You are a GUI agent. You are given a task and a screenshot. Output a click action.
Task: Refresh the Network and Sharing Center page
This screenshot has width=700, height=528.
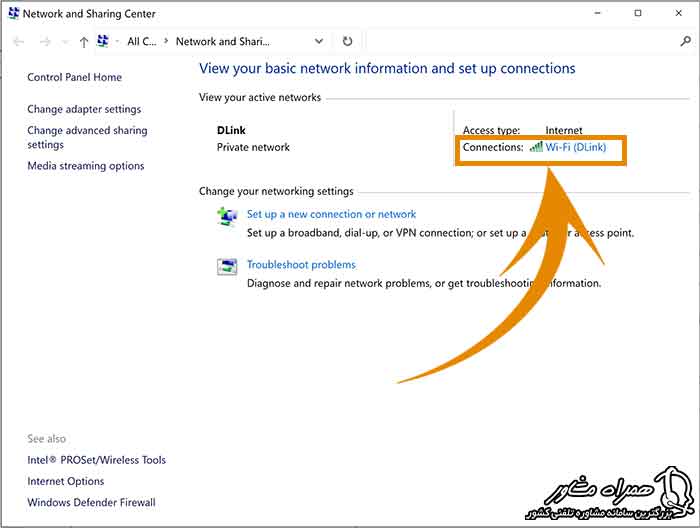click(347, 42)
